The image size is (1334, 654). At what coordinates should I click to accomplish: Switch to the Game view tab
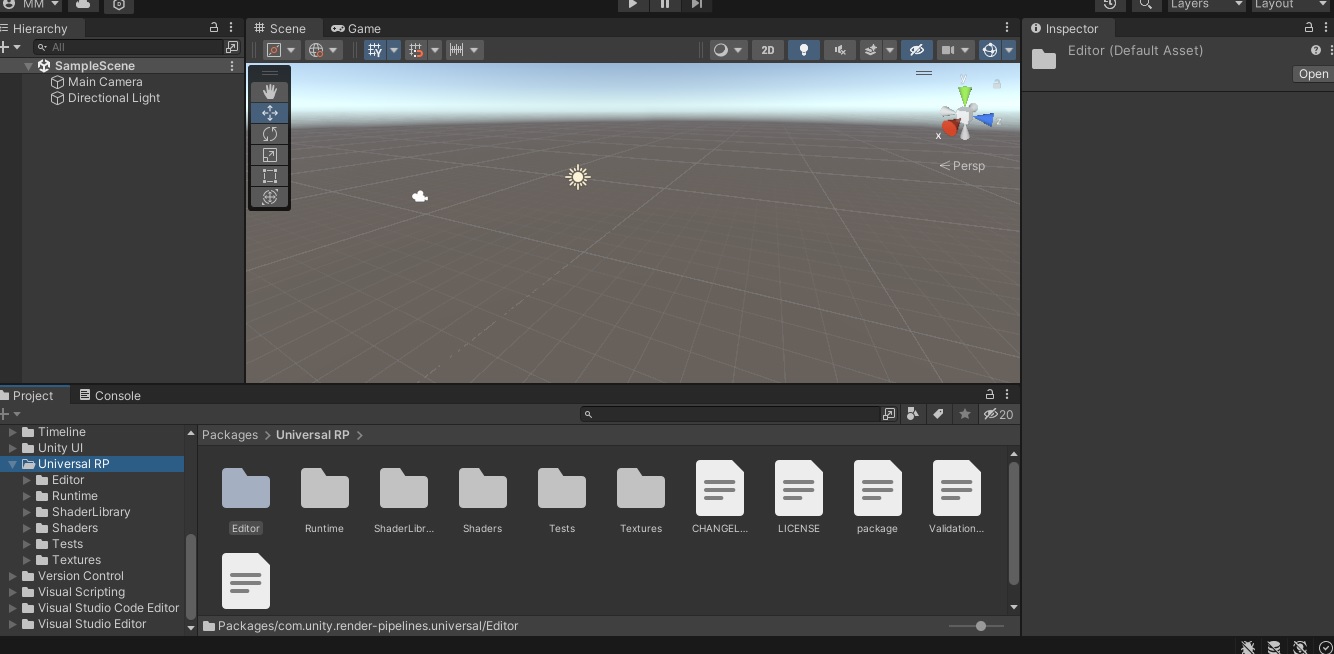356,28
